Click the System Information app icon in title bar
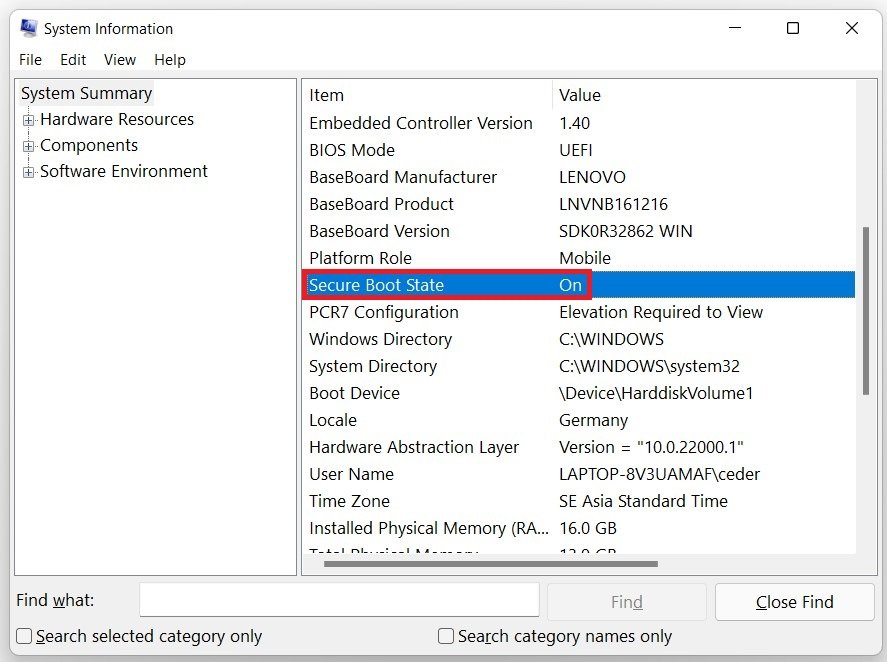 coord(28,28)
